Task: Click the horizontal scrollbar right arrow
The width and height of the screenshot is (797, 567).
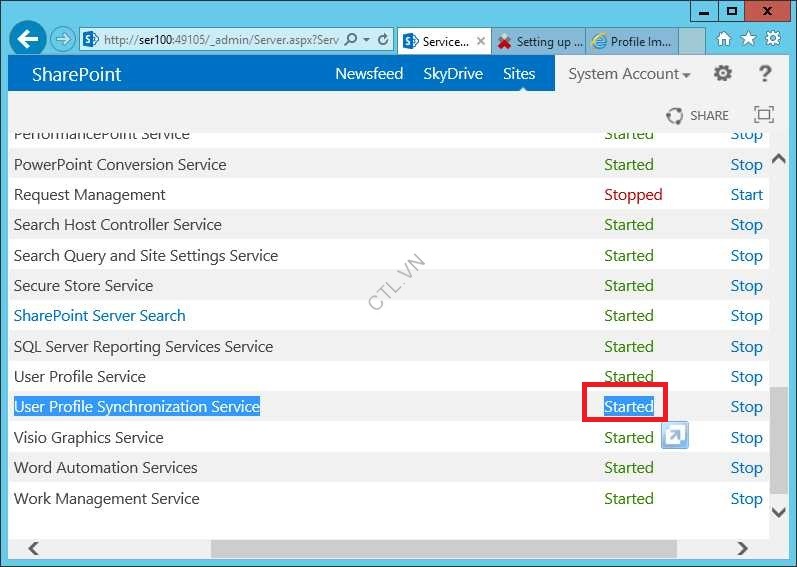Action: (742, 548)
